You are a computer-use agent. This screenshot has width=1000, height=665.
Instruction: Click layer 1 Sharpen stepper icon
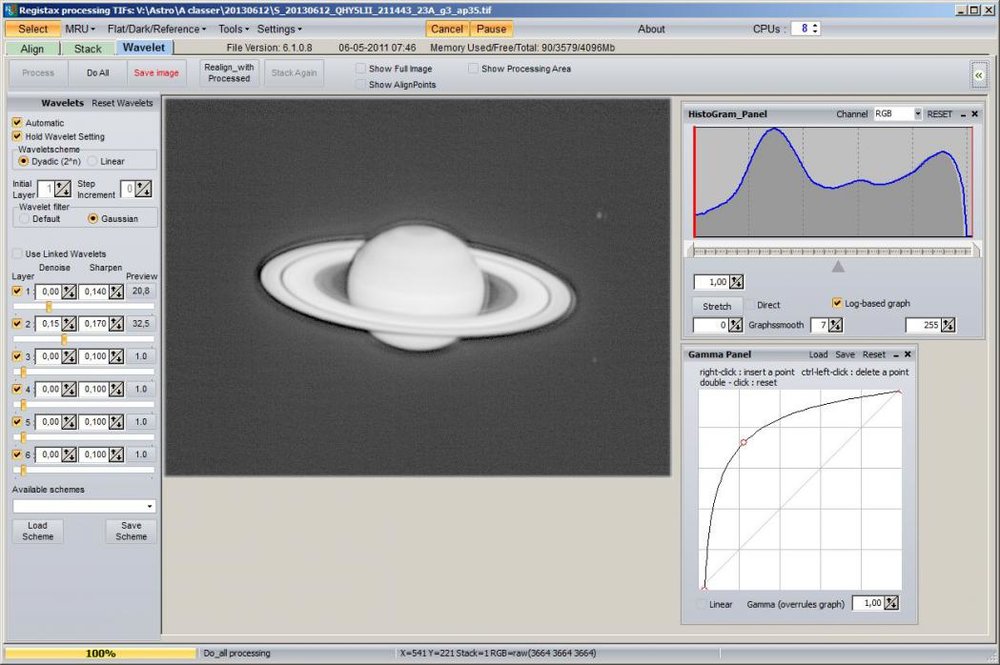point(115,291)
